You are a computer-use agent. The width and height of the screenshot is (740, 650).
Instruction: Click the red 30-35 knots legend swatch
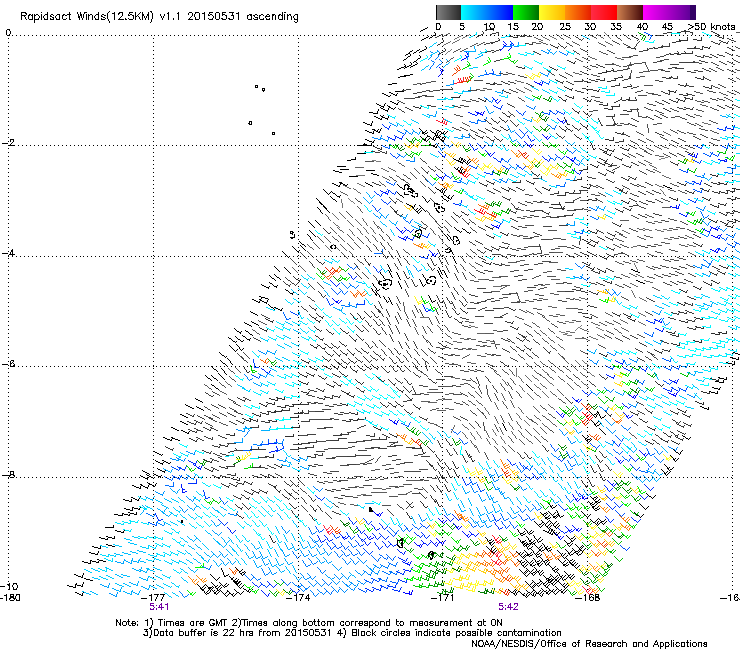pyautogui.click(x=604, y=12)
